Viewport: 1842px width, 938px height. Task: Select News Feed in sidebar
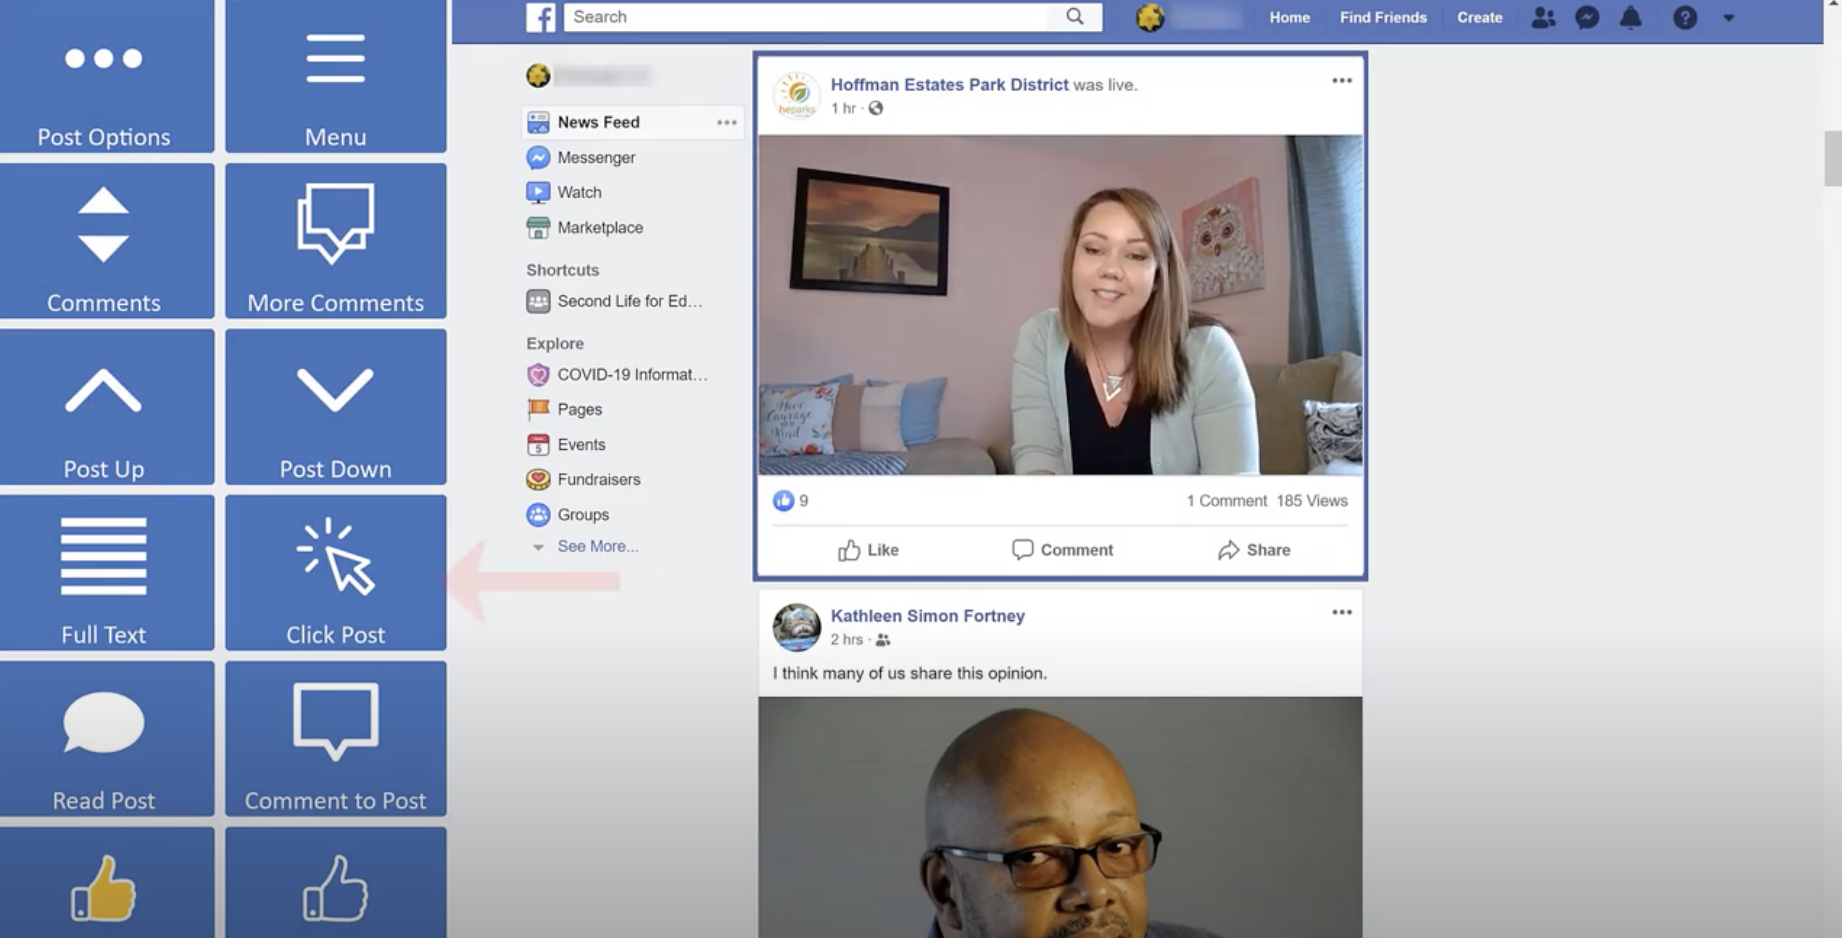tap(631, 122)
